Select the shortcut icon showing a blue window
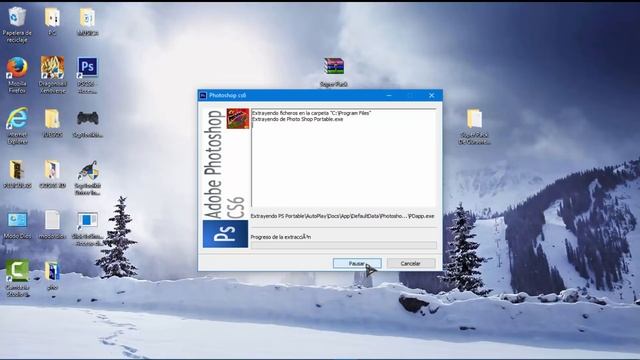 [x=87, y=228]
